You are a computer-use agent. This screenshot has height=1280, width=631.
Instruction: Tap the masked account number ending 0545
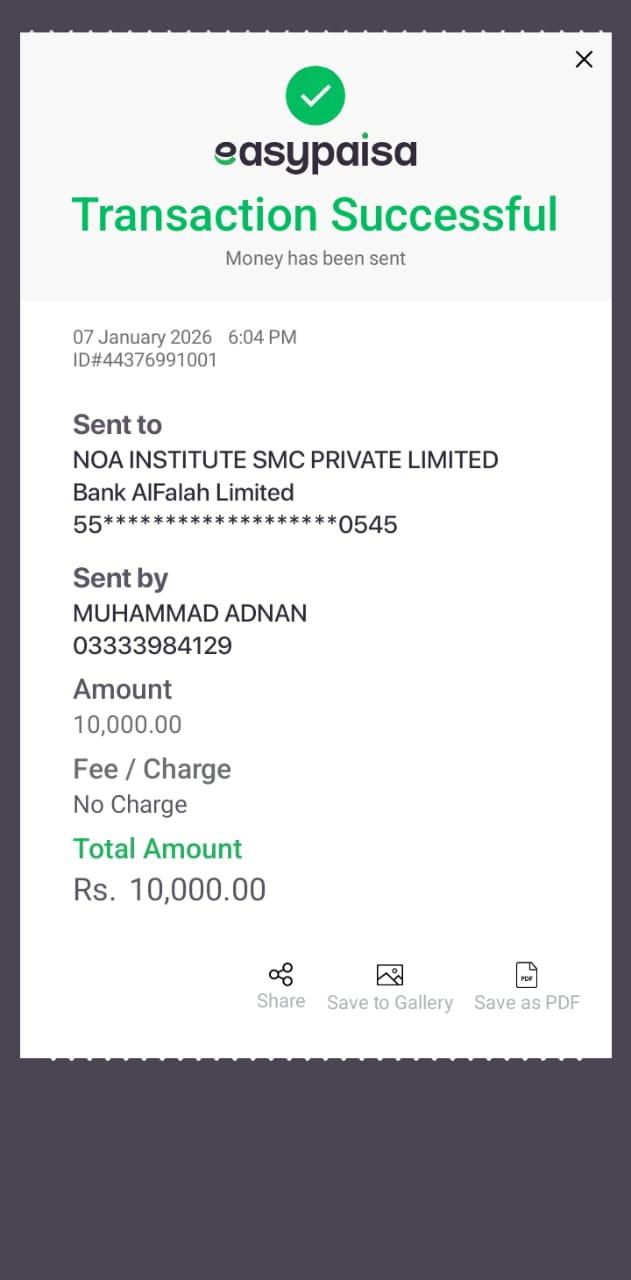tap(235, 524)
